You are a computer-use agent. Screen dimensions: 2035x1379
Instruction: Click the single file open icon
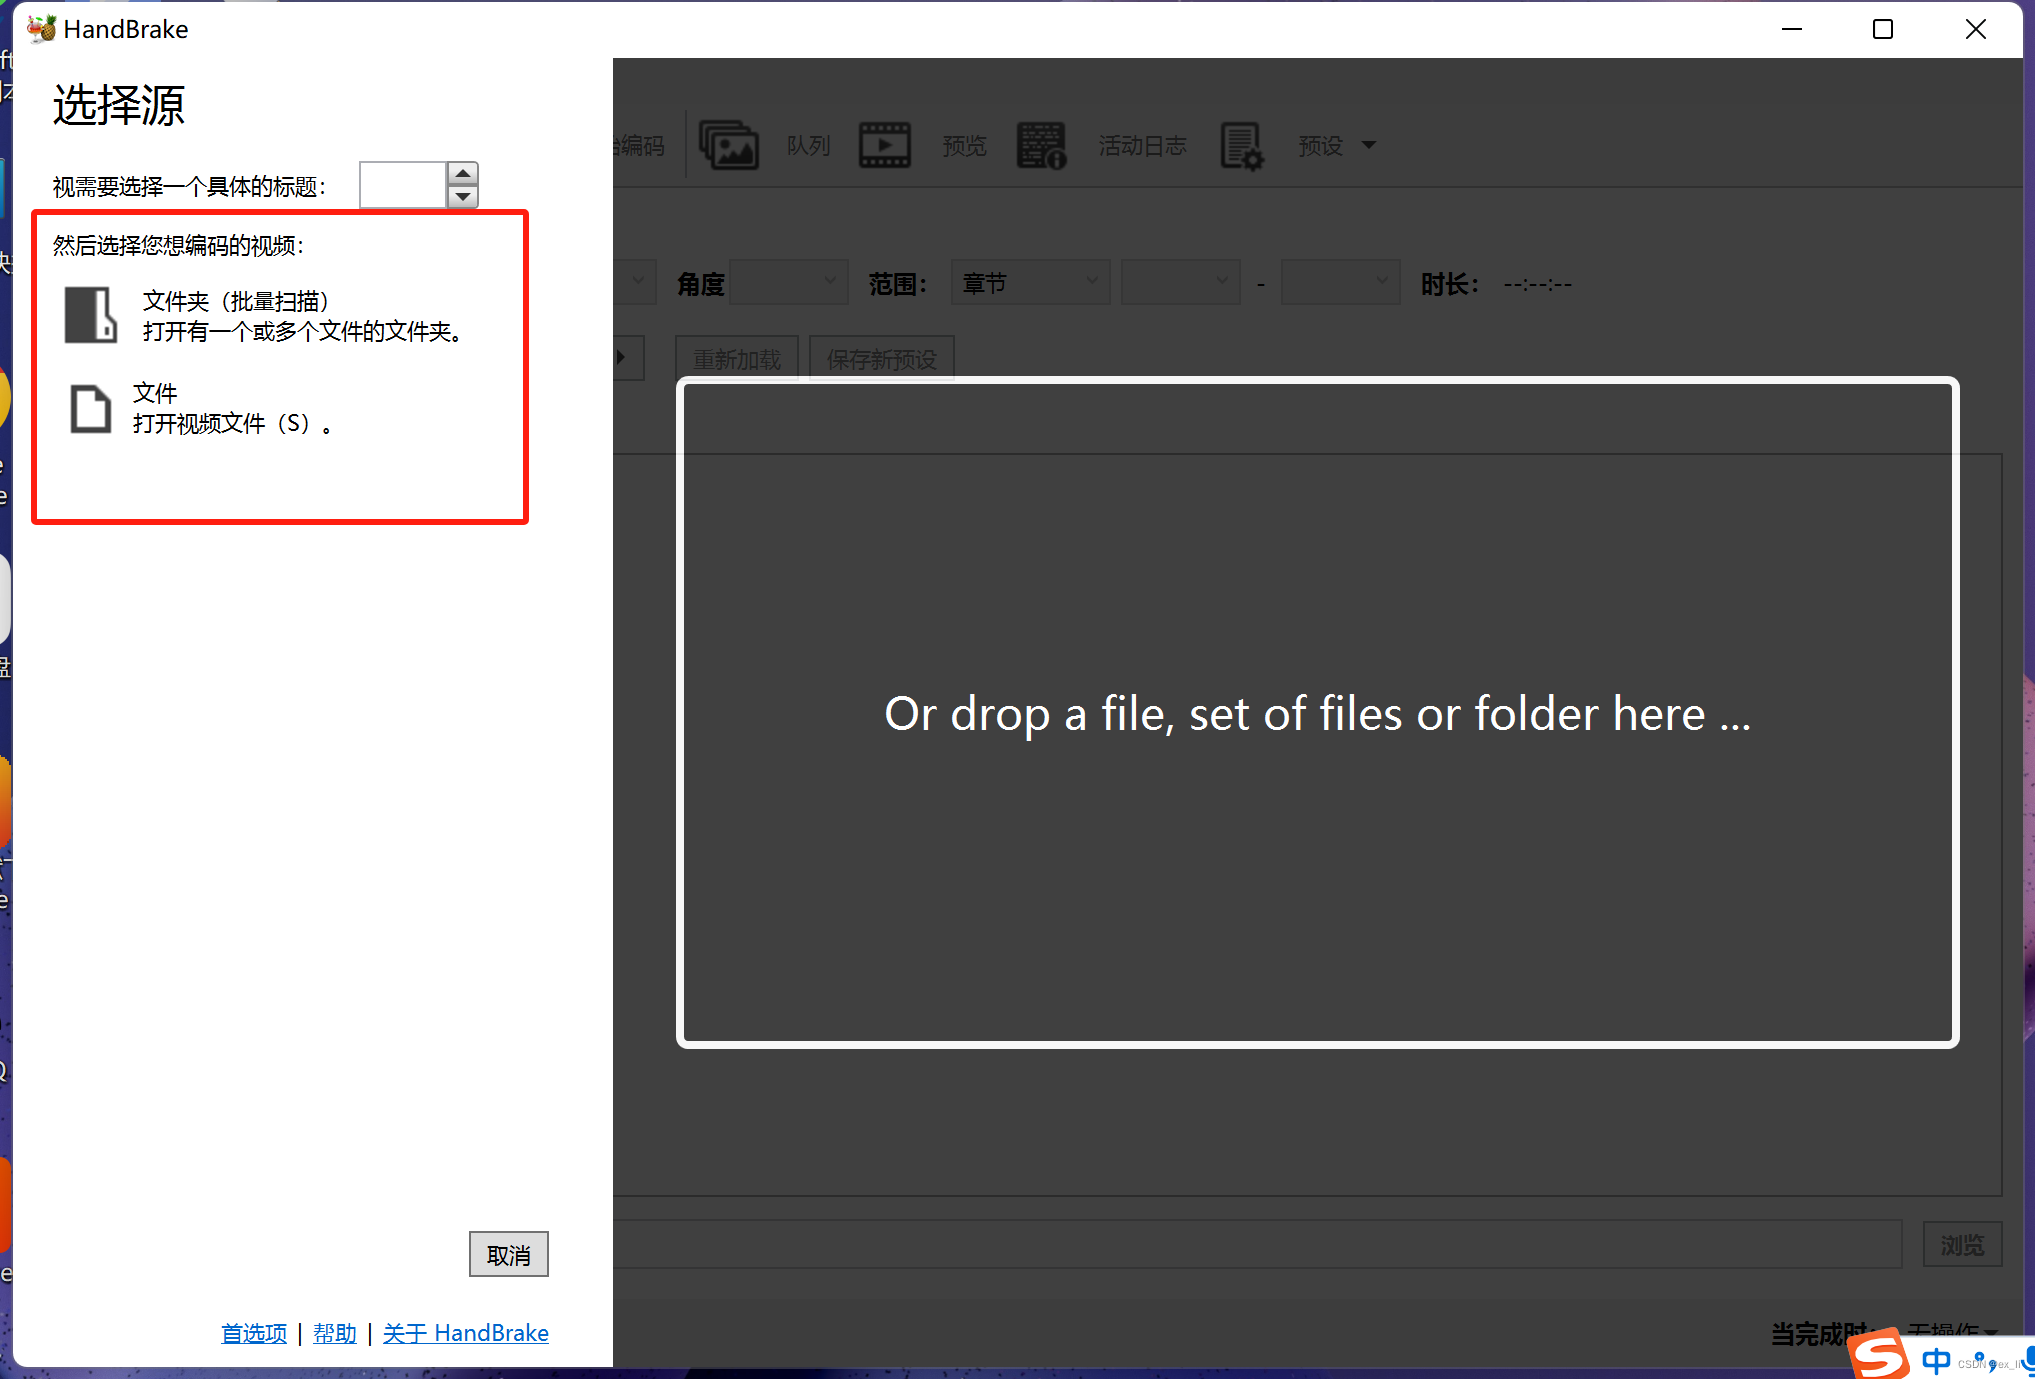click(x=90, y=409)
